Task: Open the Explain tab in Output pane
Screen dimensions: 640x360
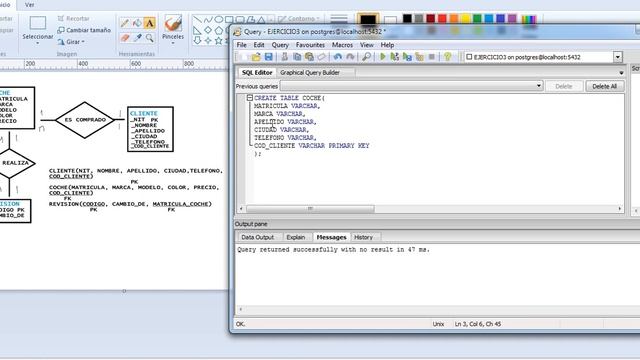Action: [x=296, y=237]
